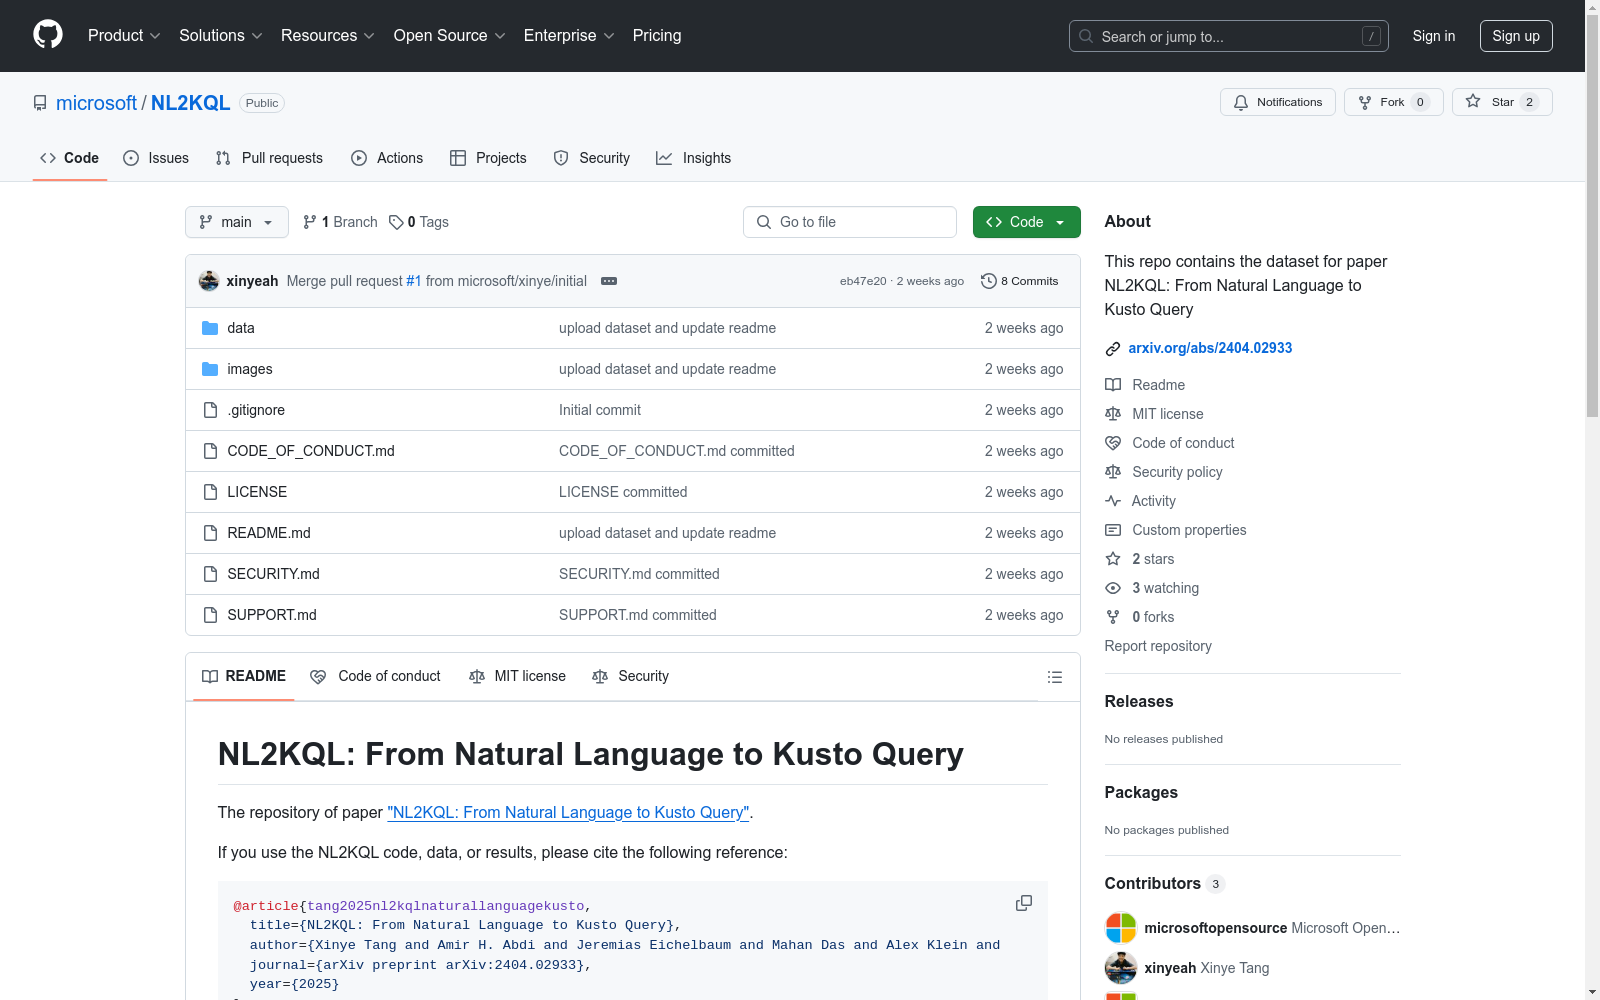Click the Notifications bell button
The width and height of the screenshot is (1600, 1000).
tap(1277, 102)
